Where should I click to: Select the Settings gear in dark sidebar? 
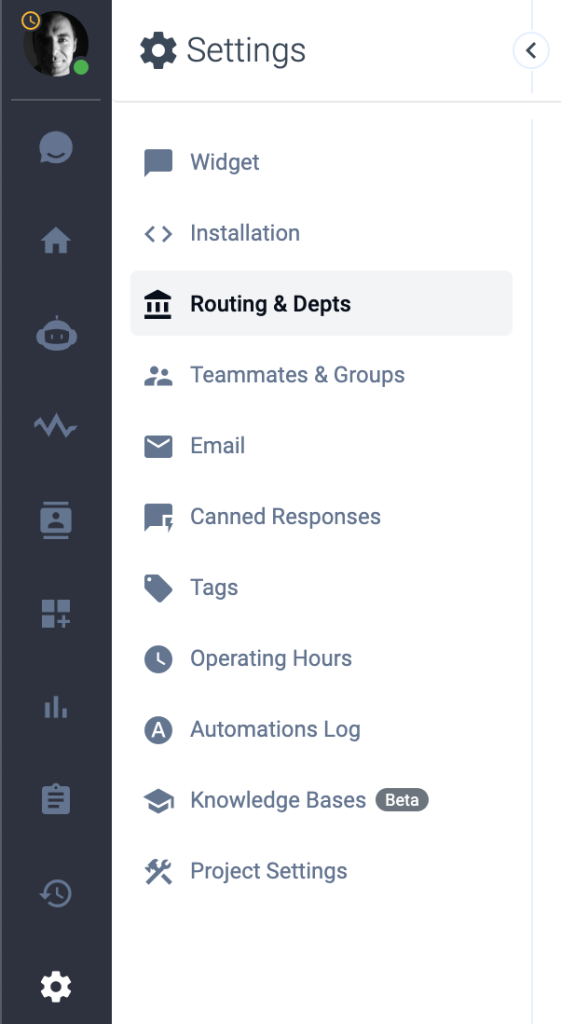56,986
